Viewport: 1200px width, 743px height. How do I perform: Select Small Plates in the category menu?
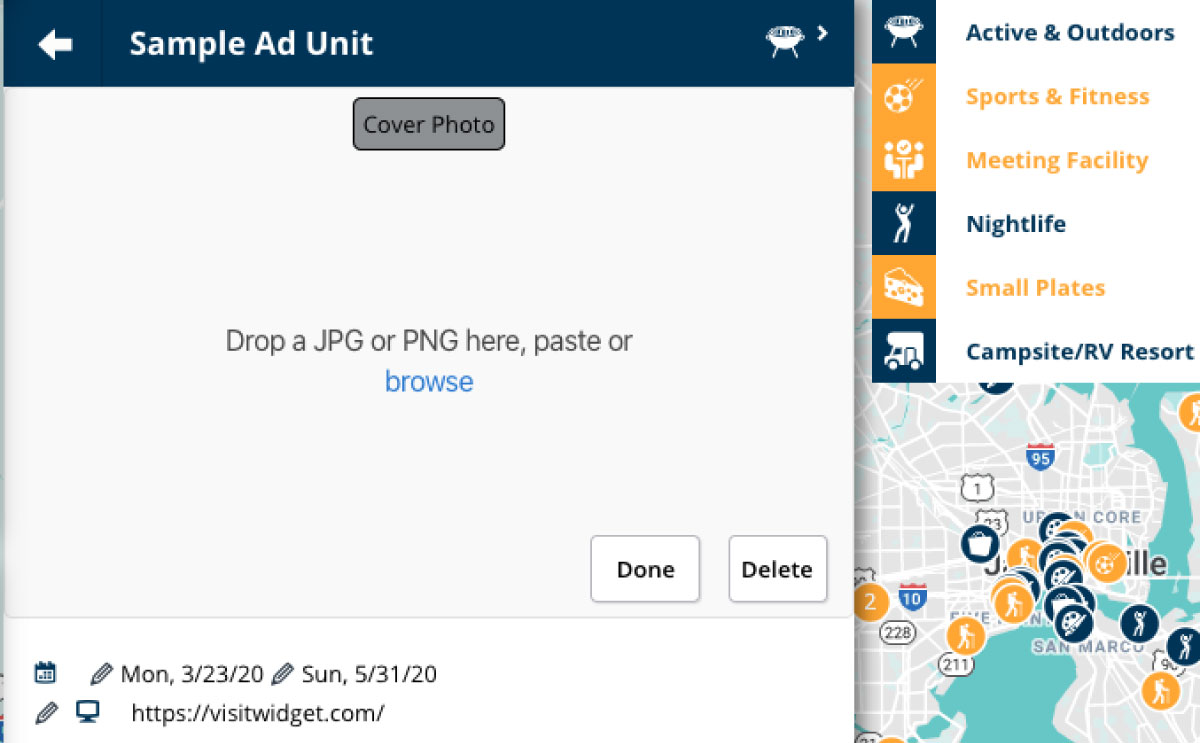click(x=1035, y=288)
